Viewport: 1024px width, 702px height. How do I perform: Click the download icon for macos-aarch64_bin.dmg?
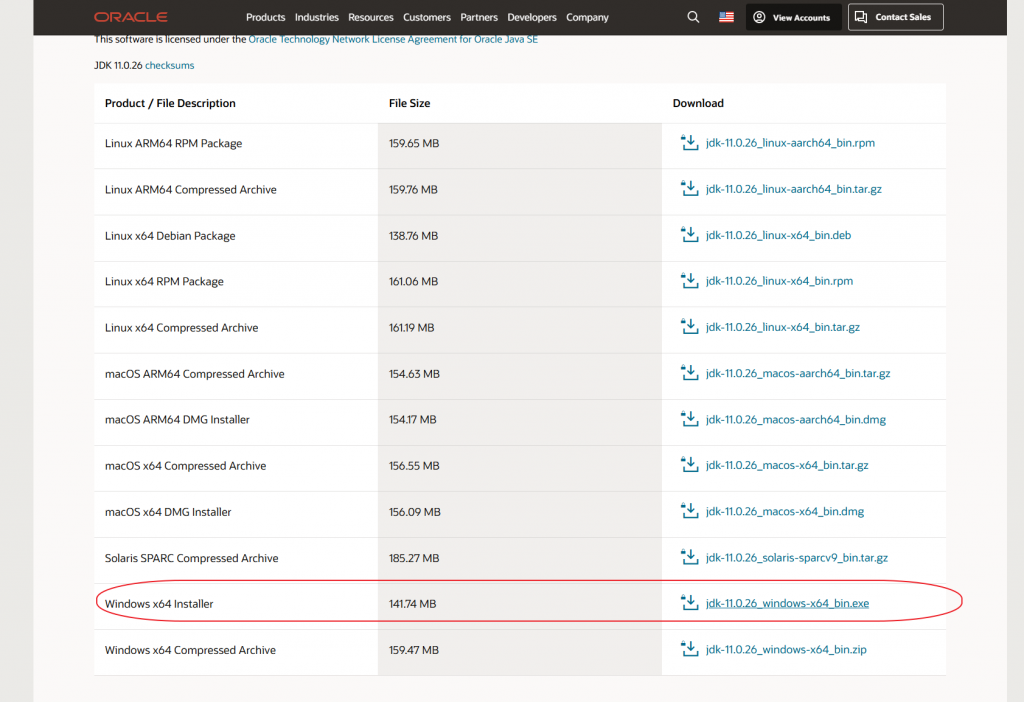tap(690, 419)
